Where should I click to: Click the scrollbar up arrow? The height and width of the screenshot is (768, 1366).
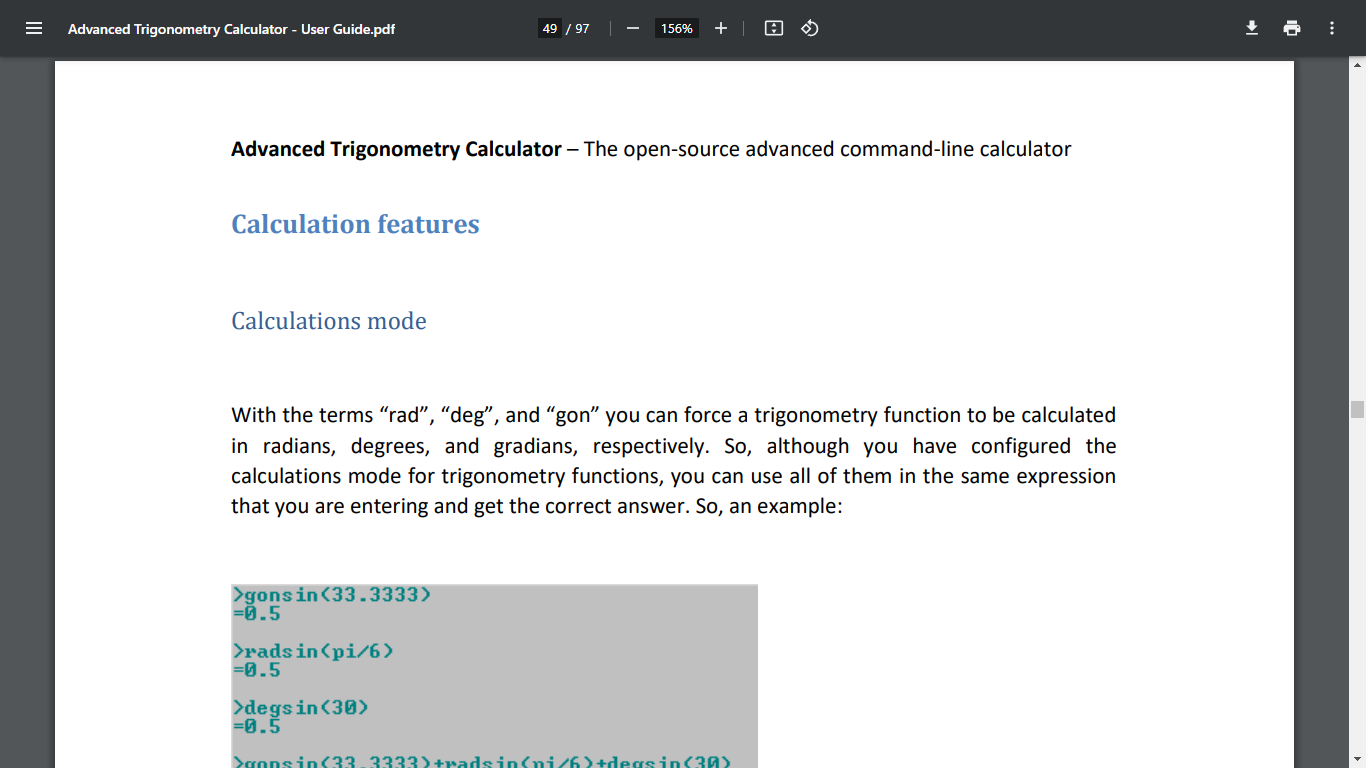[1357, 66]
